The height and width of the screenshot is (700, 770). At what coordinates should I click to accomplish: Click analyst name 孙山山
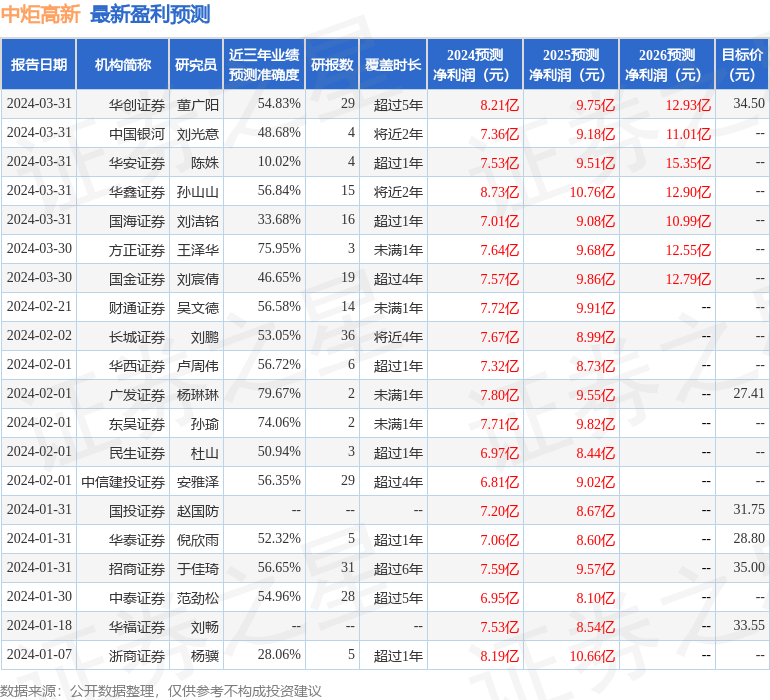pyautogui.click(x=197, y=192)
